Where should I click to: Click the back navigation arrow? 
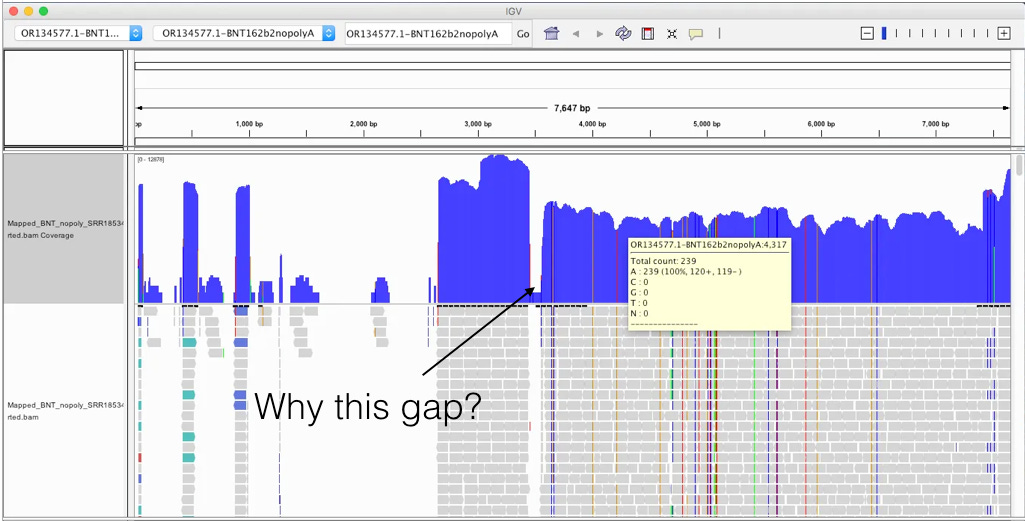[x=576, y=34]
